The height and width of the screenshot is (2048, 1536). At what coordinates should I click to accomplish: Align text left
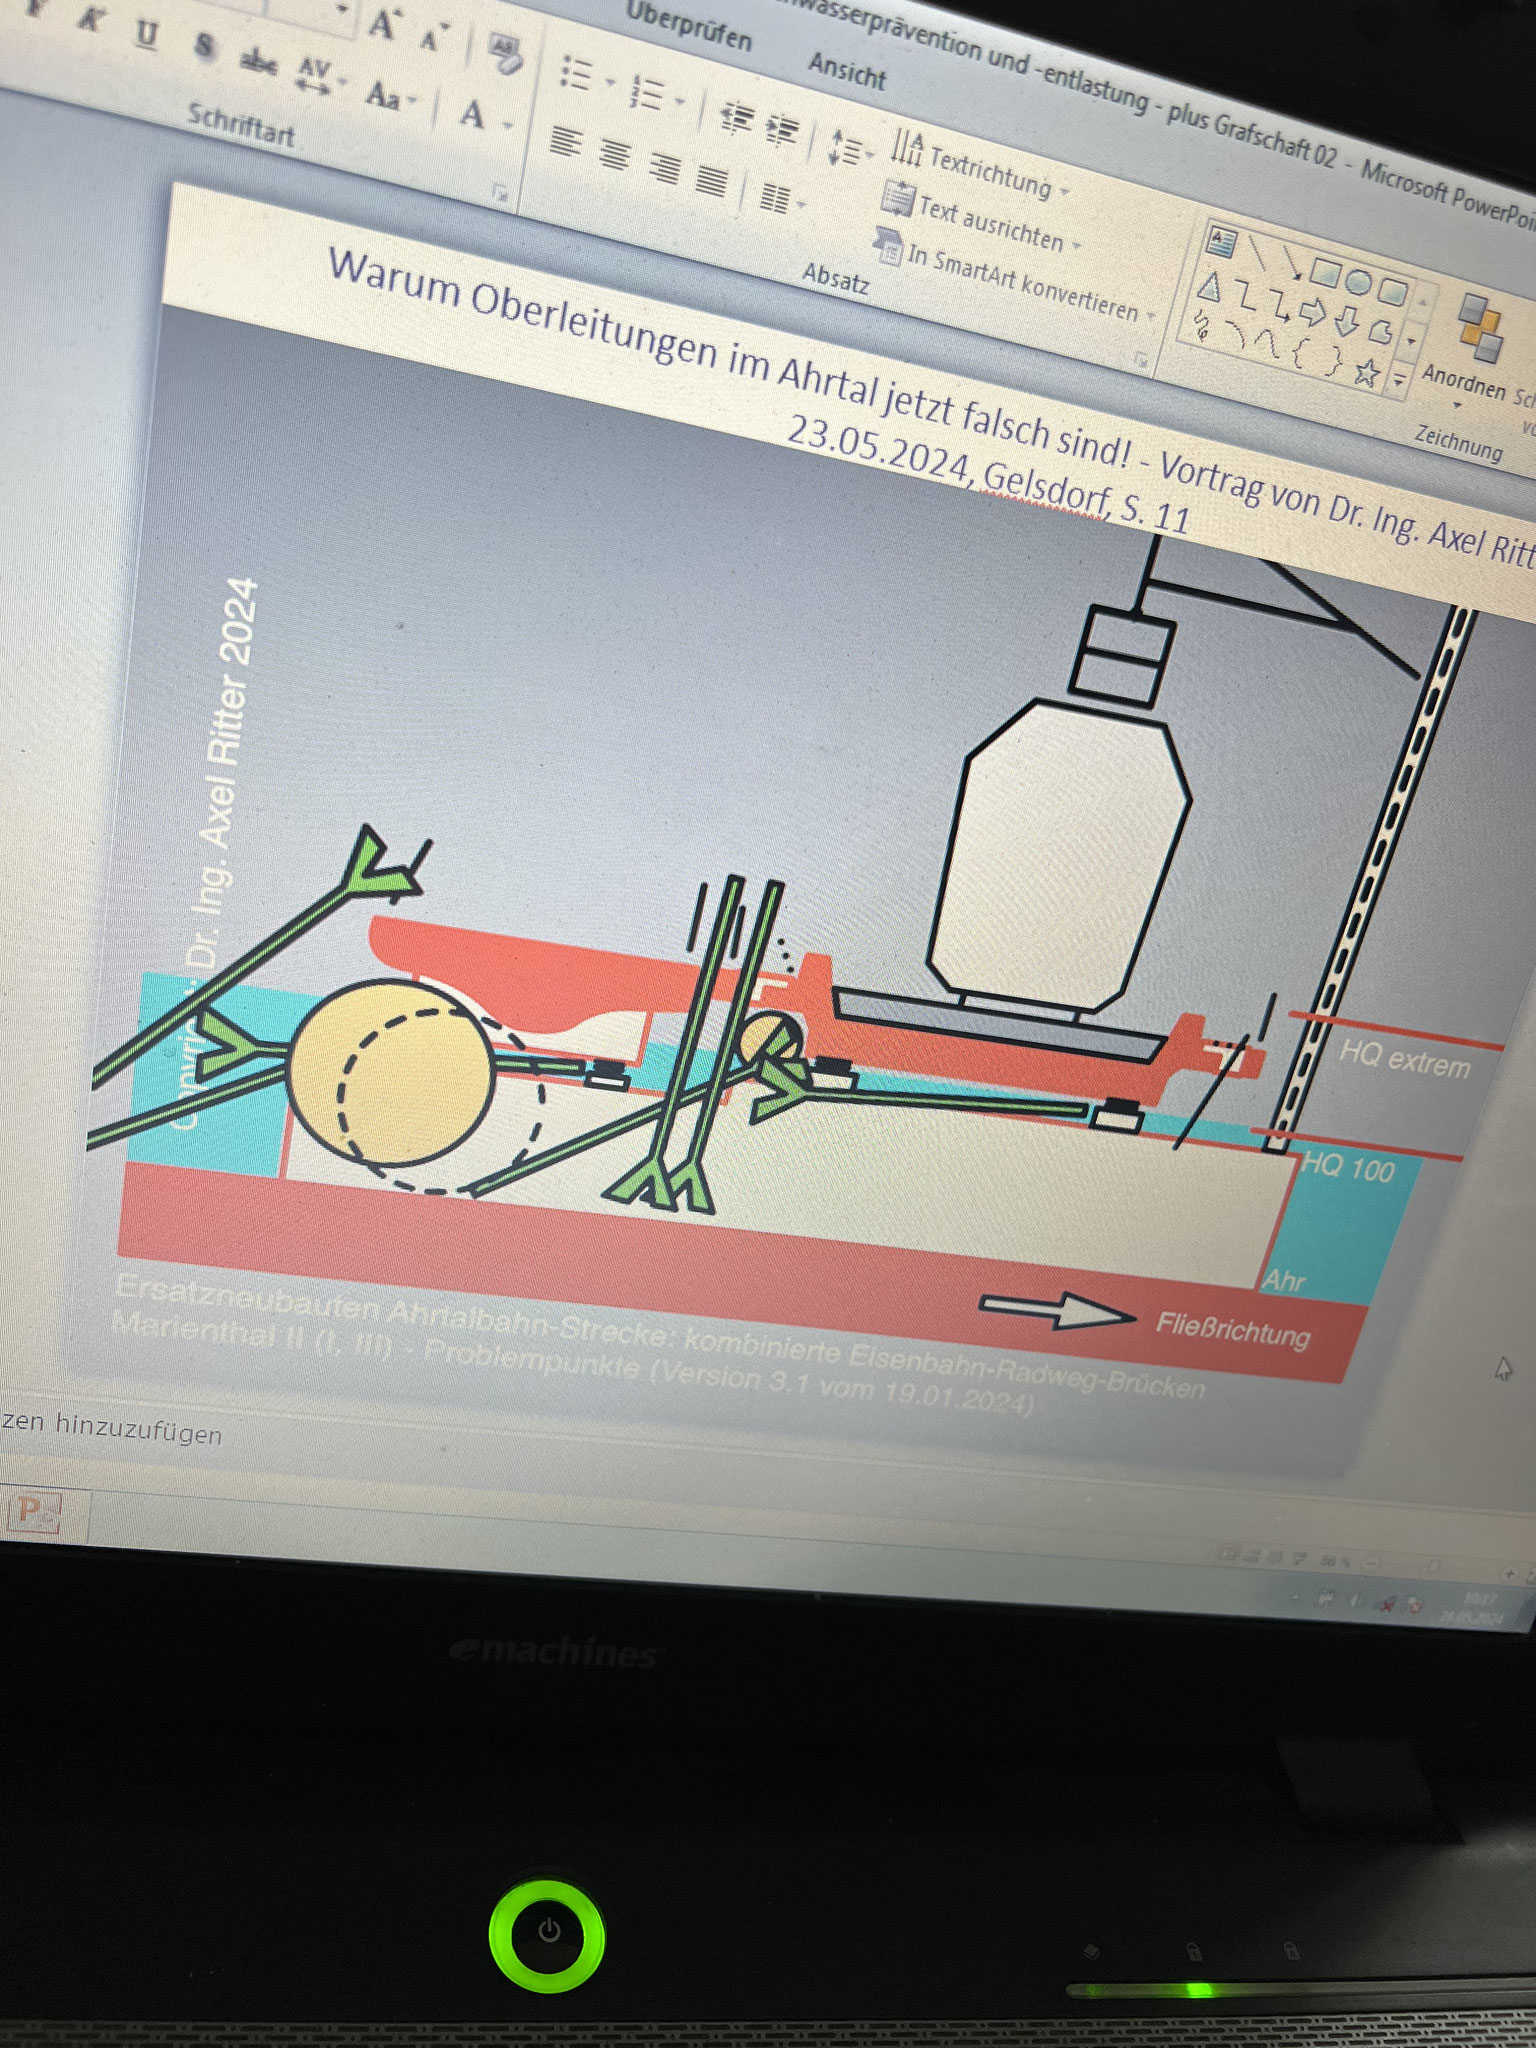[566, 142]
